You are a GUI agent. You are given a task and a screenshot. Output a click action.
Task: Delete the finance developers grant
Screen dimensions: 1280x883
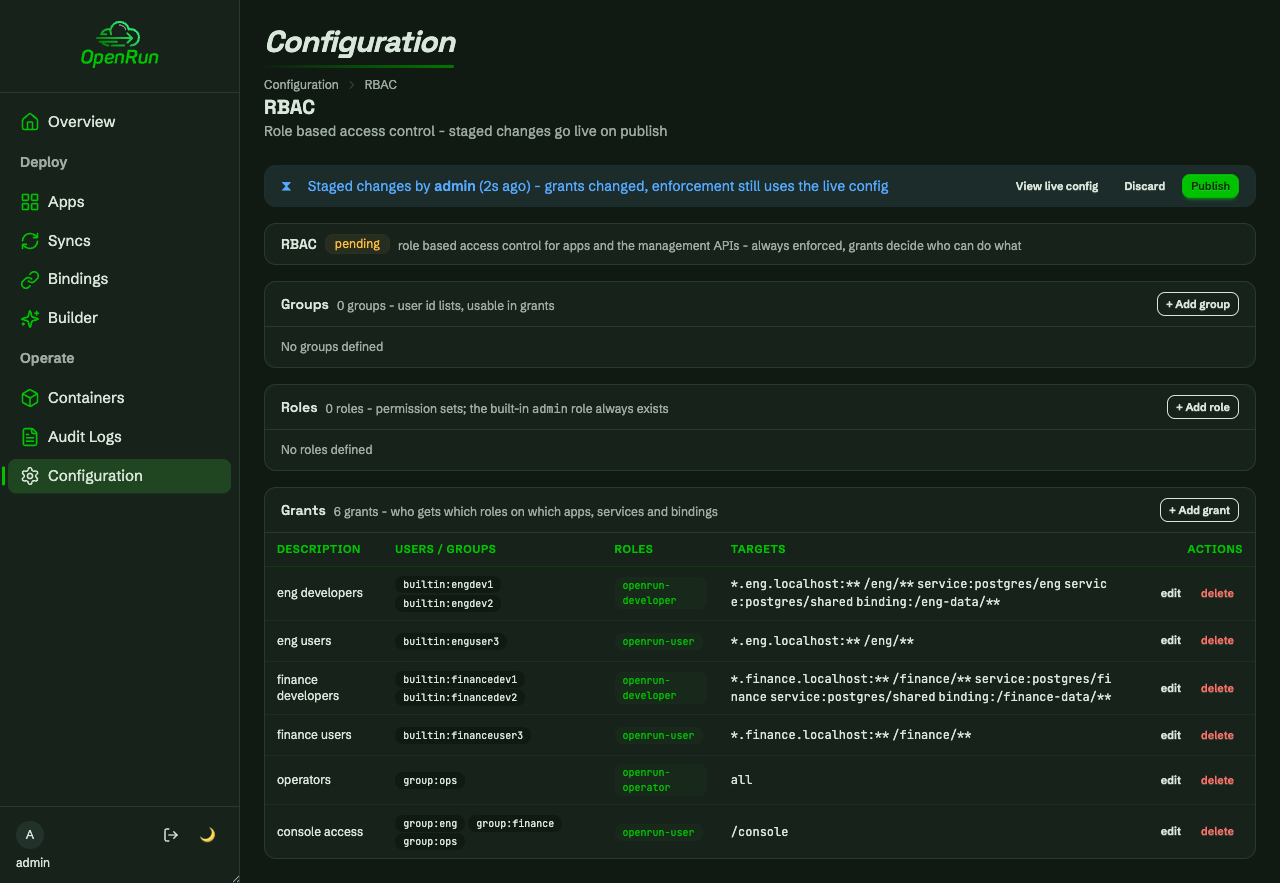tap(1217, 688)
